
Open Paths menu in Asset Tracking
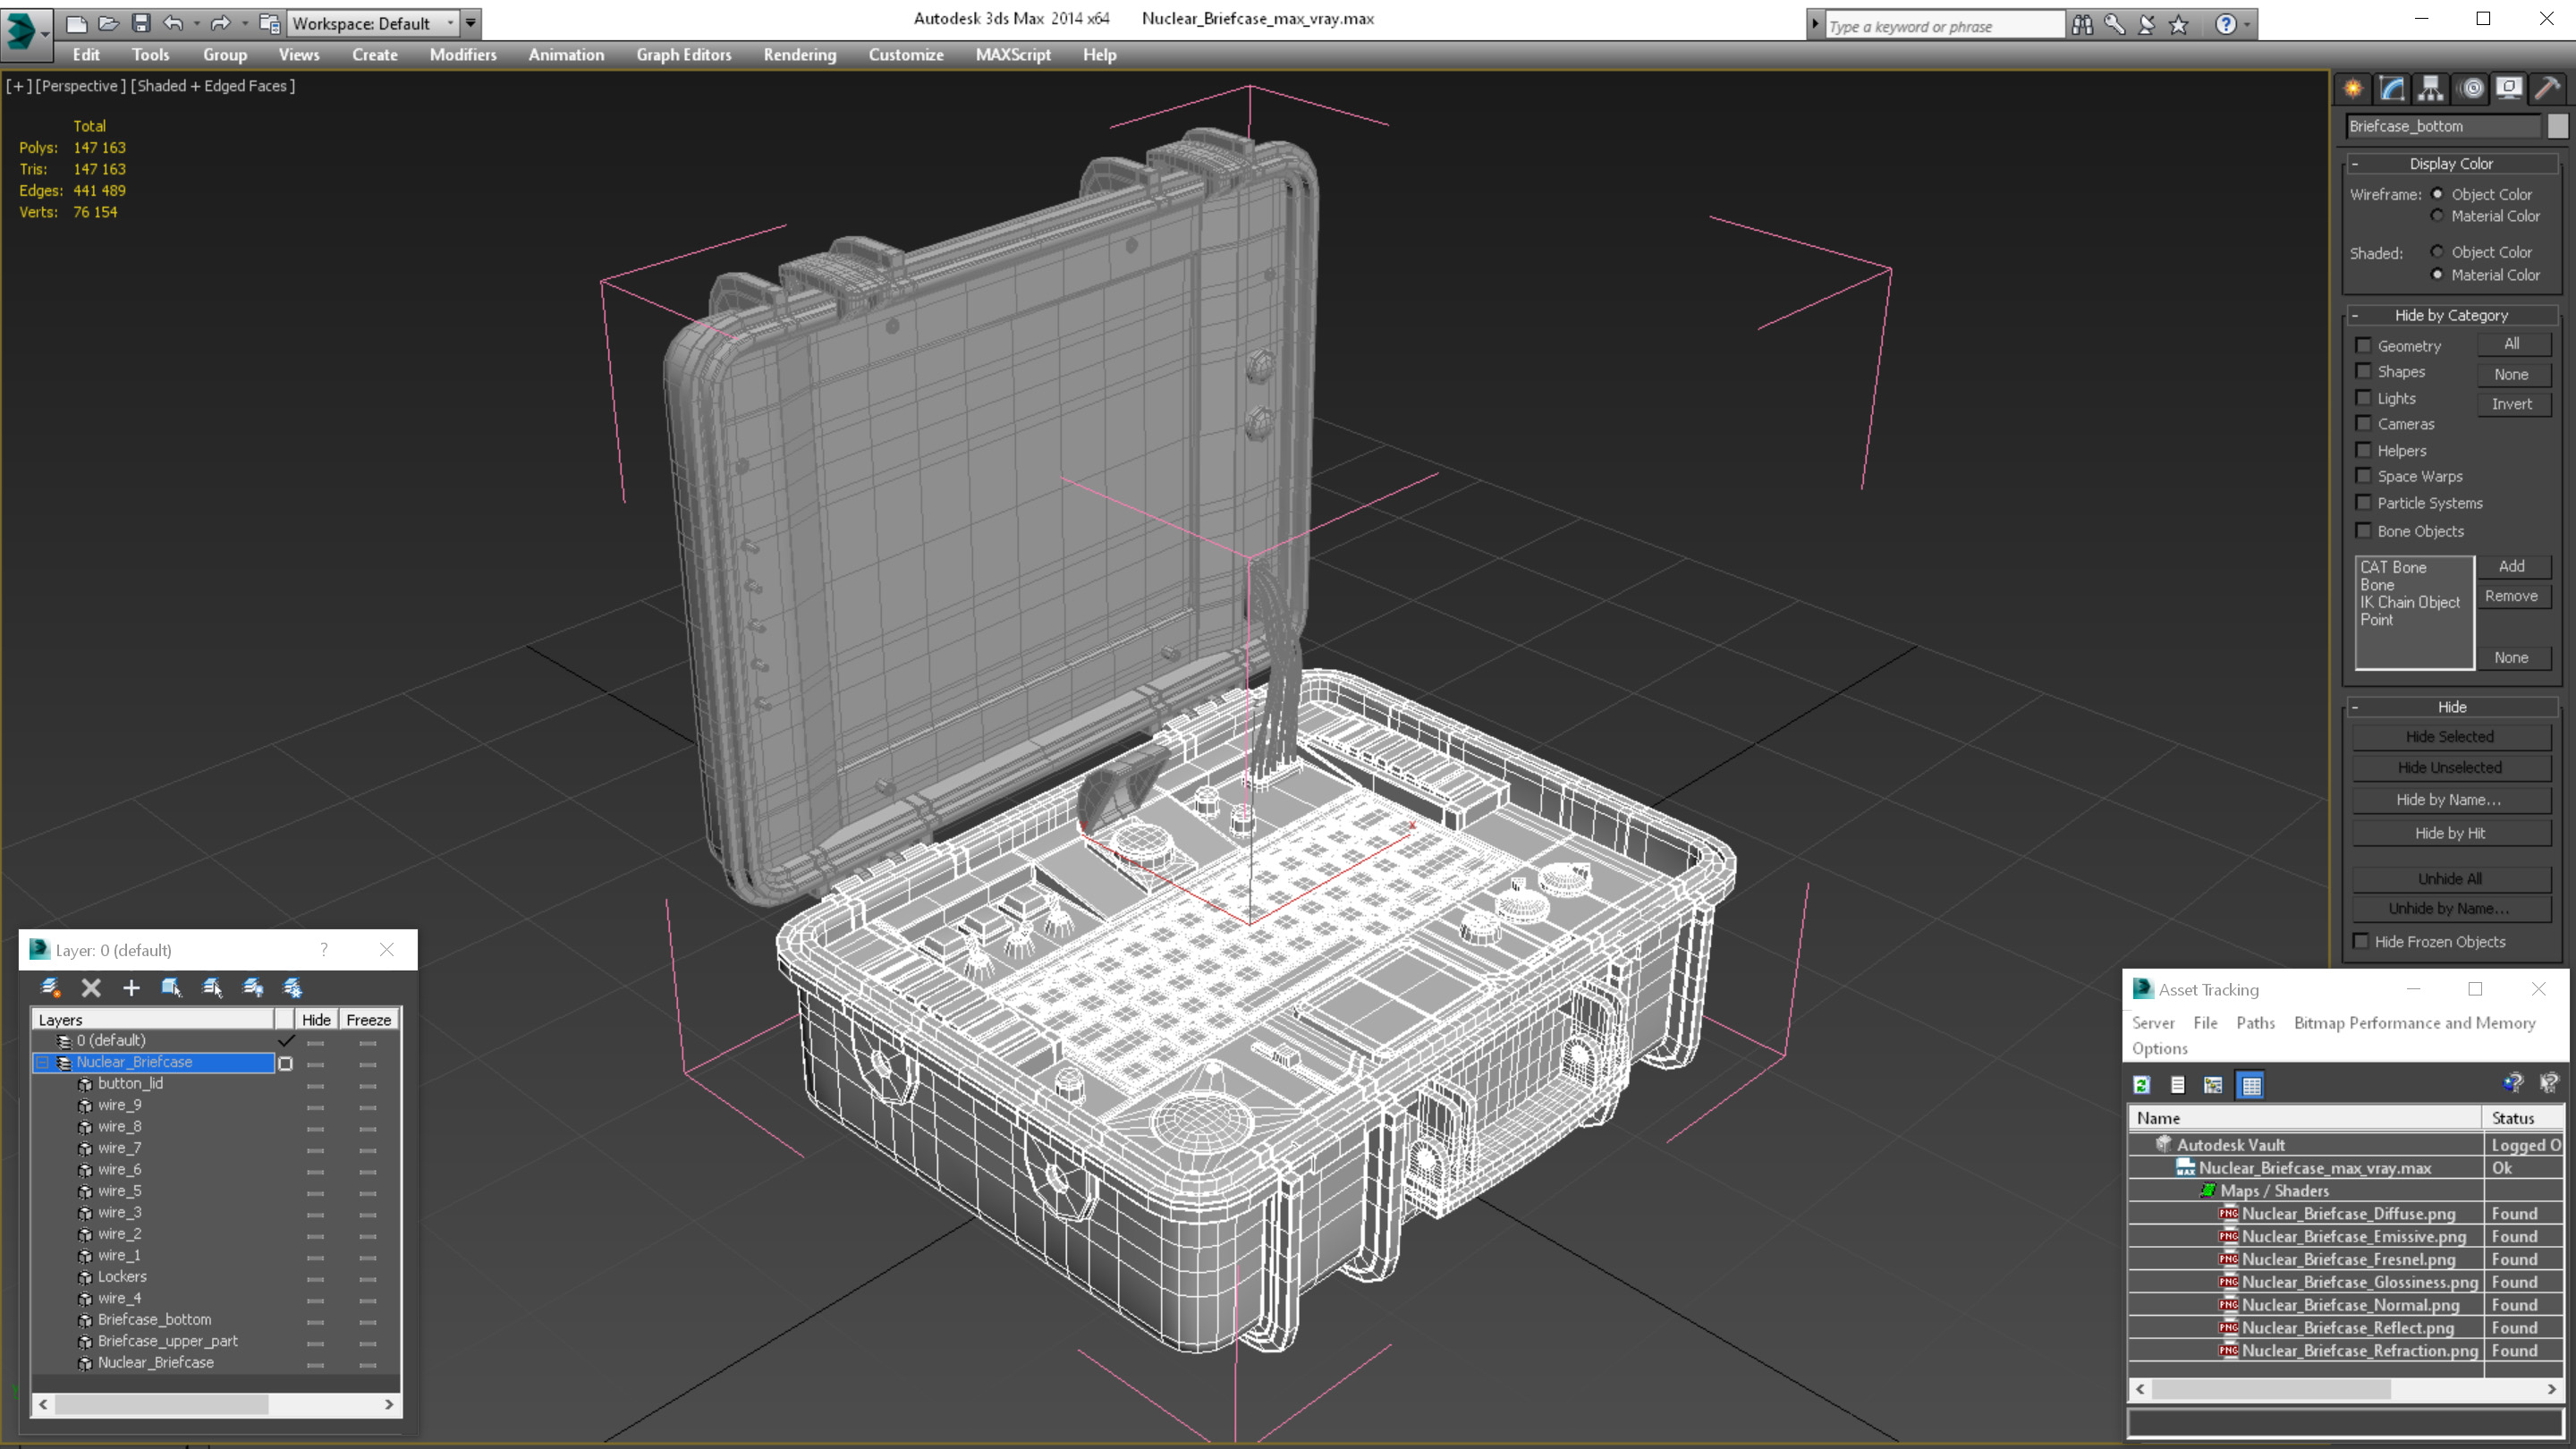[x=2255, y=1022]
